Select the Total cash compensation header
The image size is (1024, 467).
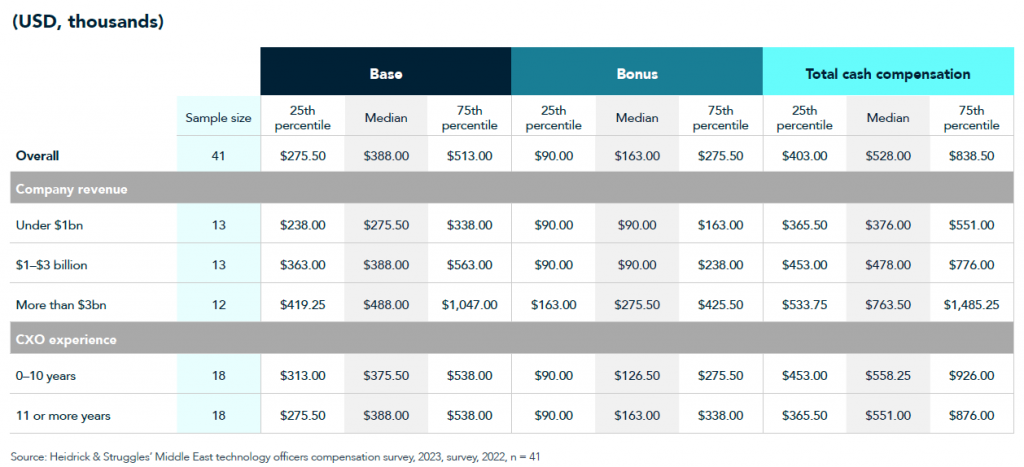click(x=888, y=73)
